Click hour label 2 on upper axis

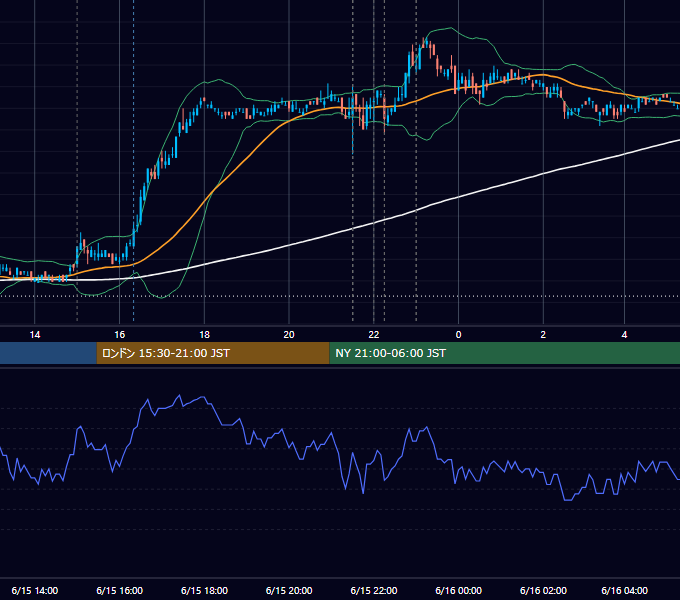(x=543, y=335)
